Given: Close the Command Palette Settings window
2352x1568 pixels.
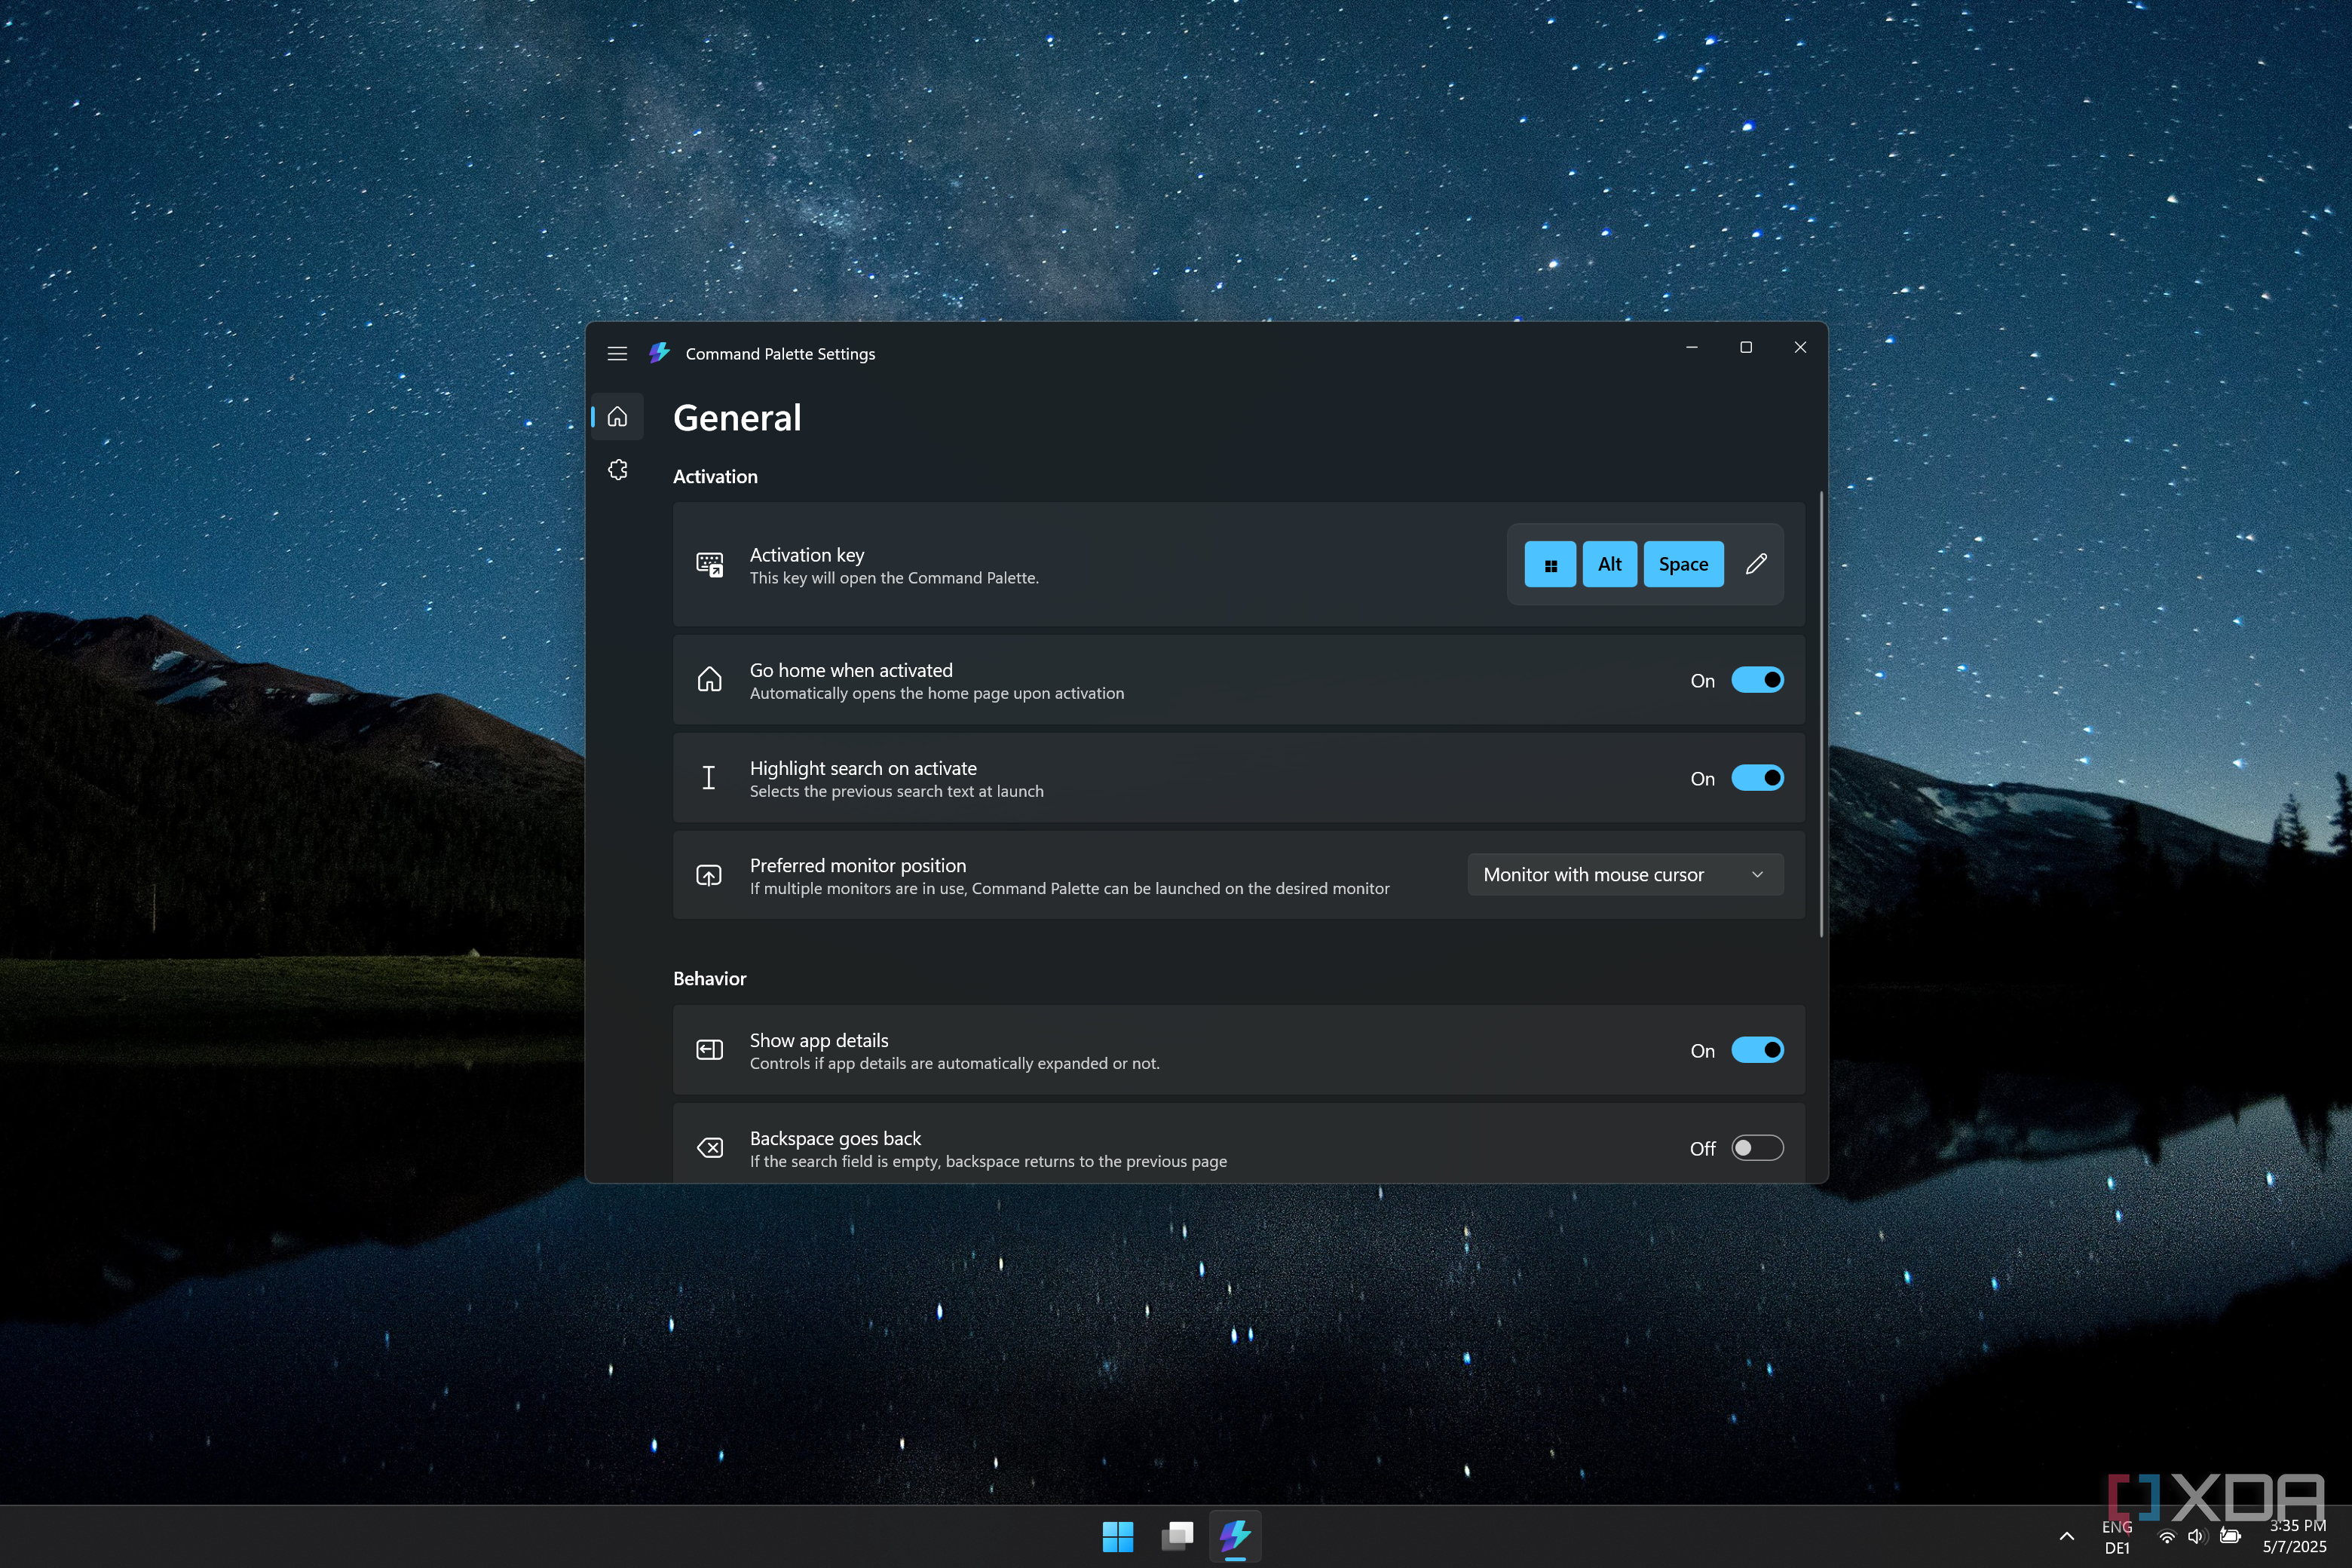Looking at the screenshot, I should point(1800,347).
